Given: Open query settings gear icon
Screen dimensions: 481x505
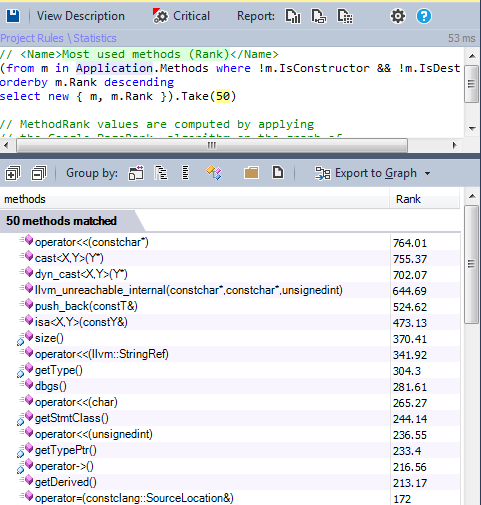Looking at the screenshot, I should coord(398,16).
